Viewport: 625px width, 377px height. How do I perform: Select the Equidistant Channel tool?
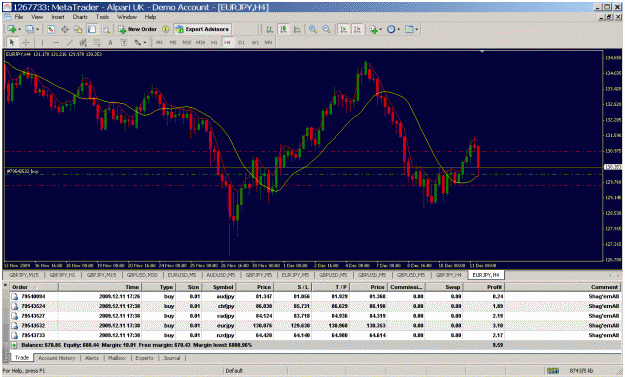pyautogui.click(x=83, y=42)
